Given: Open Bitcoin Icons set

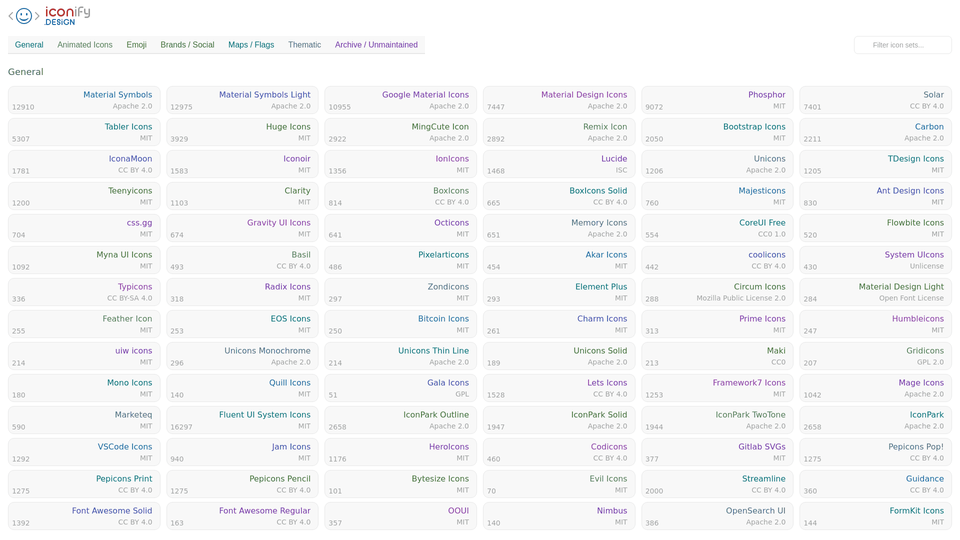Looking at the screenshot, I should point(400,324).
